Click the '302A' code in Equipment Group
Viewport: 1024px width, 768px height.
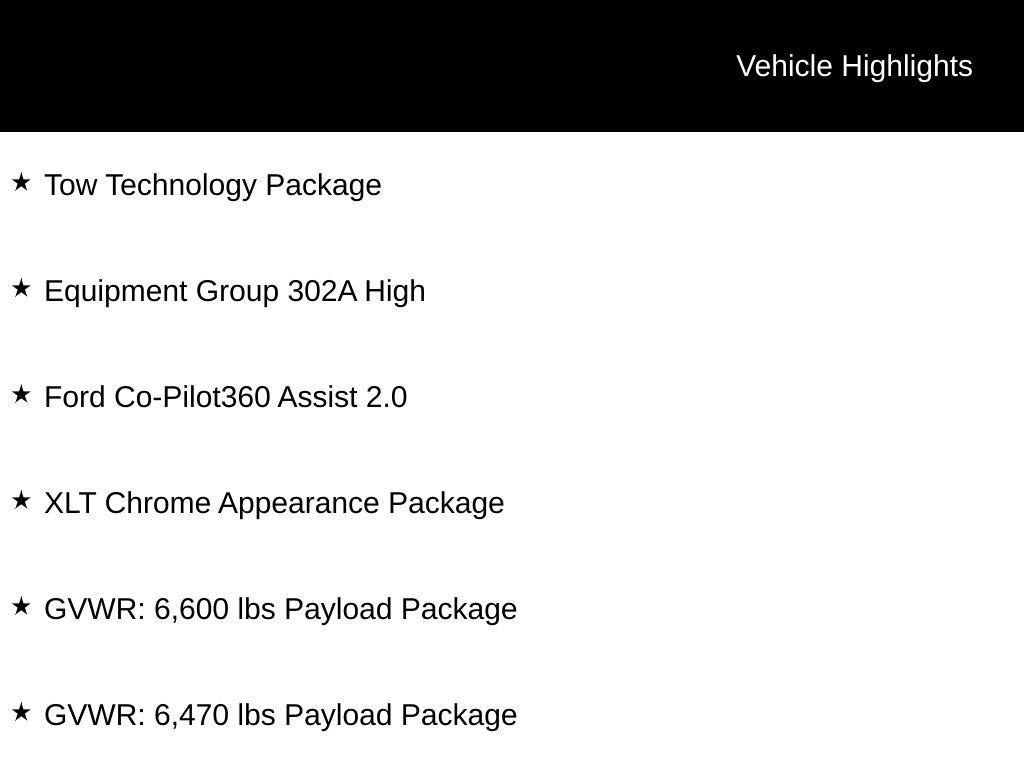coord(322,291)
